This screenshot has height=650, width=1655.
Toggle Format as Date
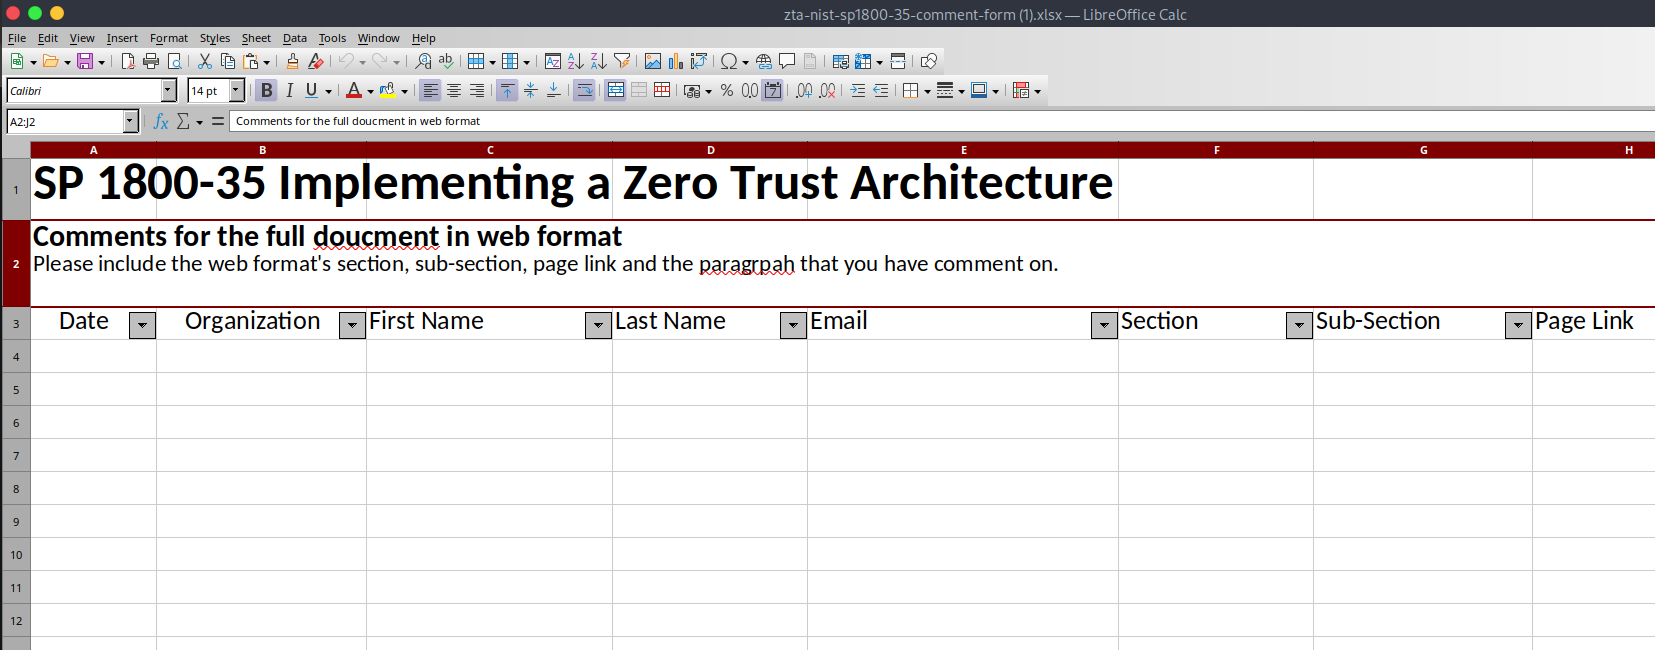tap(772, 90)
